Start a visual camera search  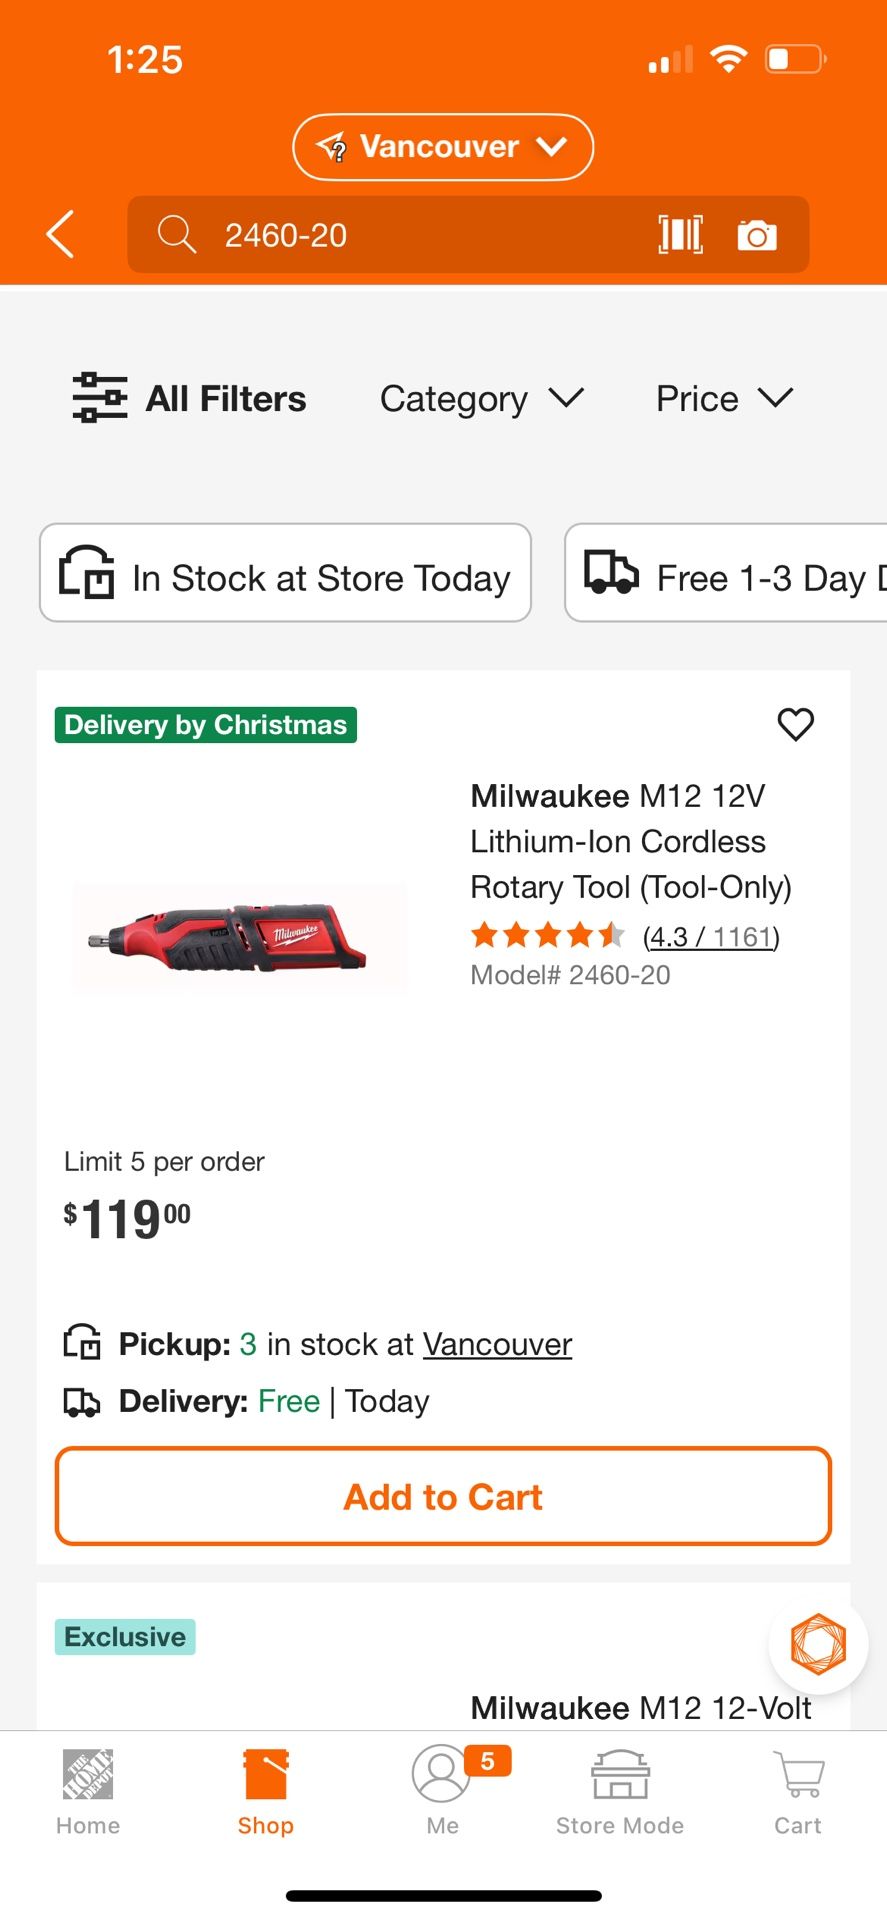pos(757,234)
